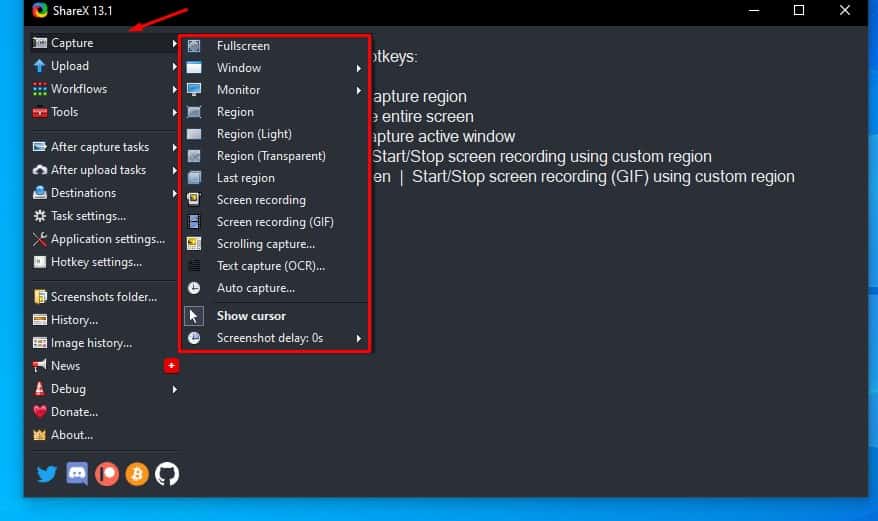878x521 pixels.
Task: Expand the Screenshot delay submenu arrow
Action: click(x=359, y=338)
